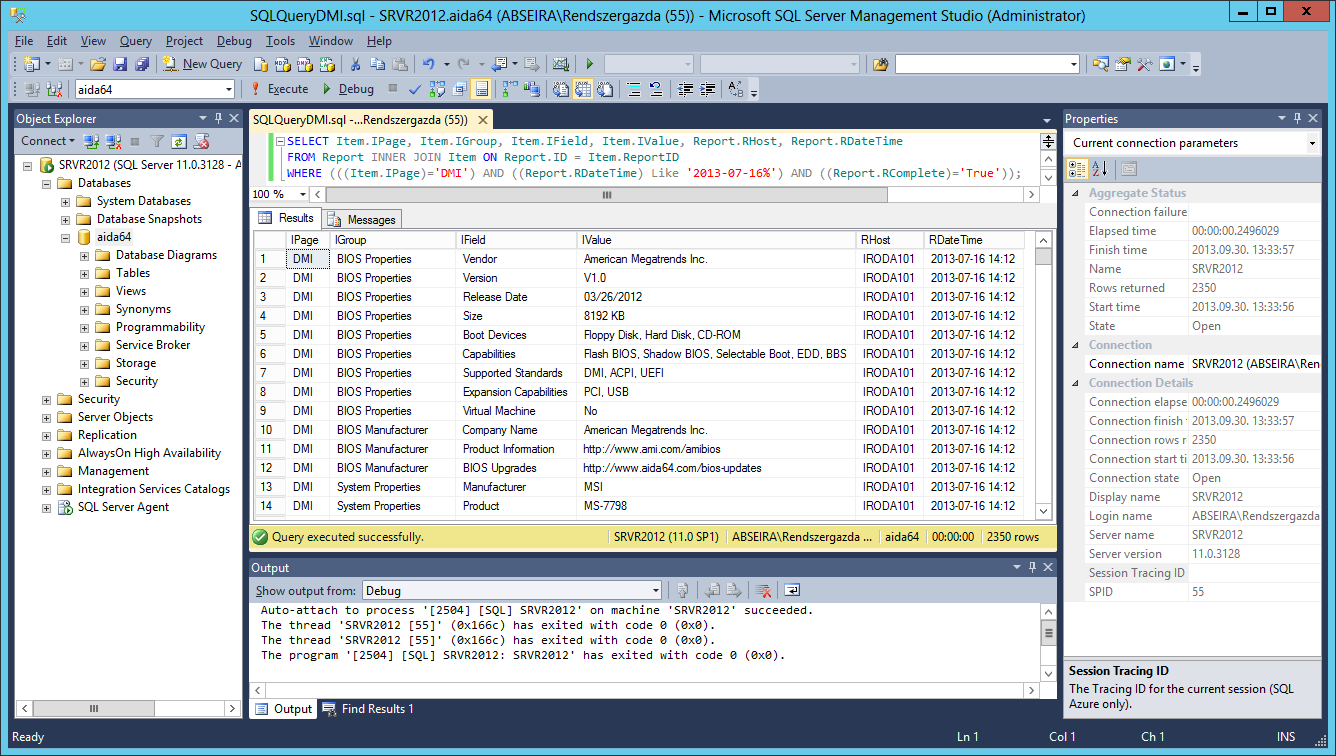The image size is (1336, 756).
Task: Comment out the selected lines
Action: click(x=633, y=89)
